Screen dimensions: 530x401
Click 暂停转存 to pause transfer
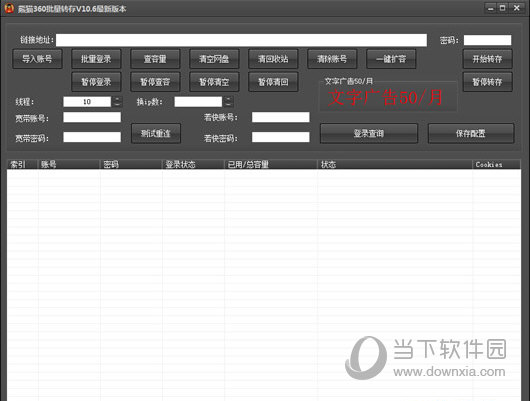(x=487, y=82)
